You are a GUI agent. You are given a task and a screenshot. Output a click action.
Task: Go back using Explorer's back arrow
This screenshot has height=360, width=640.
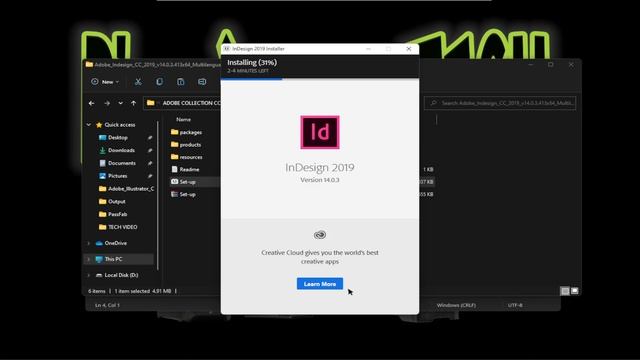(x=91, y=103)
